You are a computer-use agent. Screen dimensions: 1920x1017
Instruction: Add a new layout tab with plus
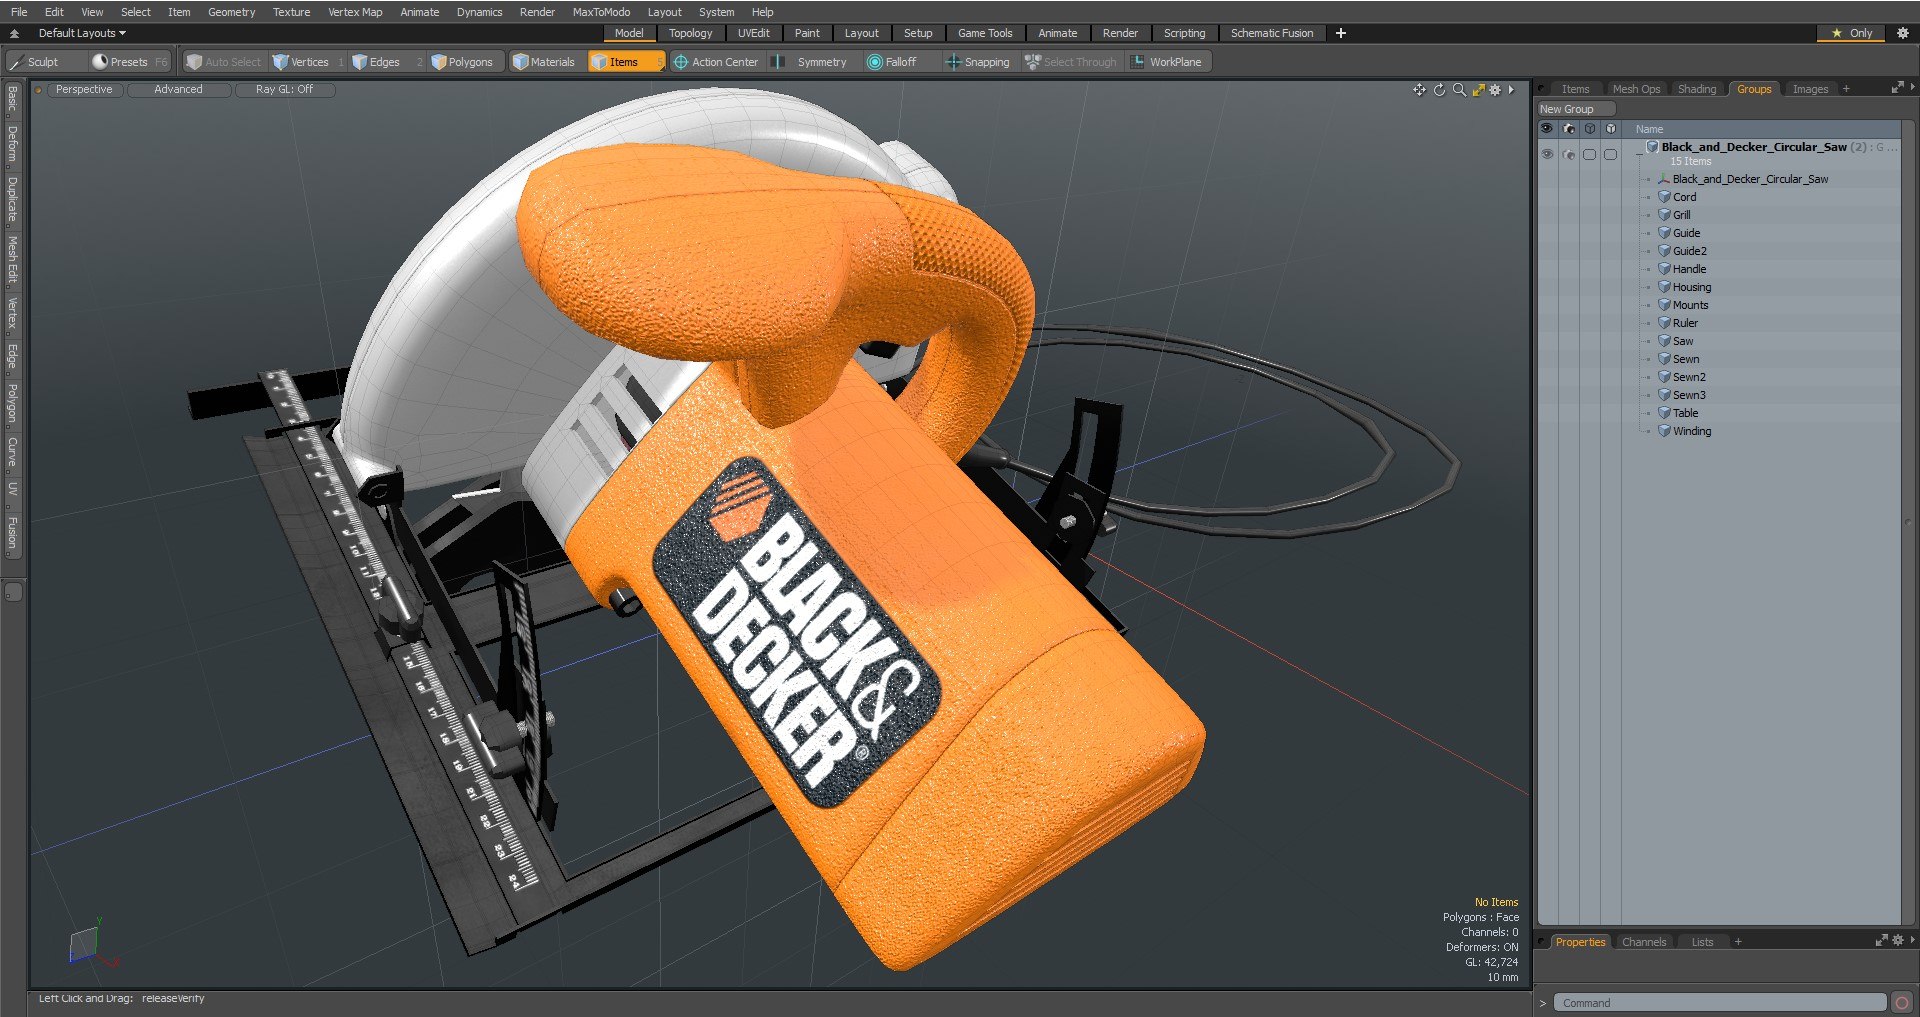point(1340,33)
